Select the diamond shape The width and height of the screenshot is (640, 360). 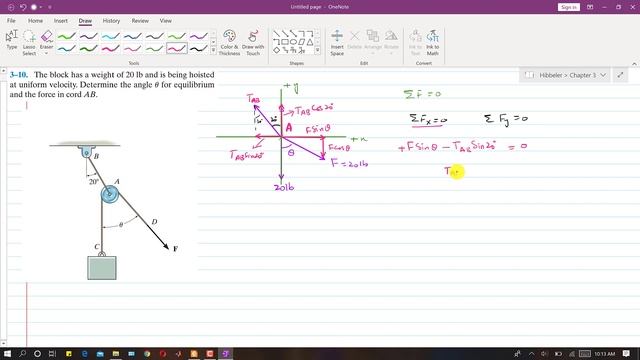(x=276, y=50)
